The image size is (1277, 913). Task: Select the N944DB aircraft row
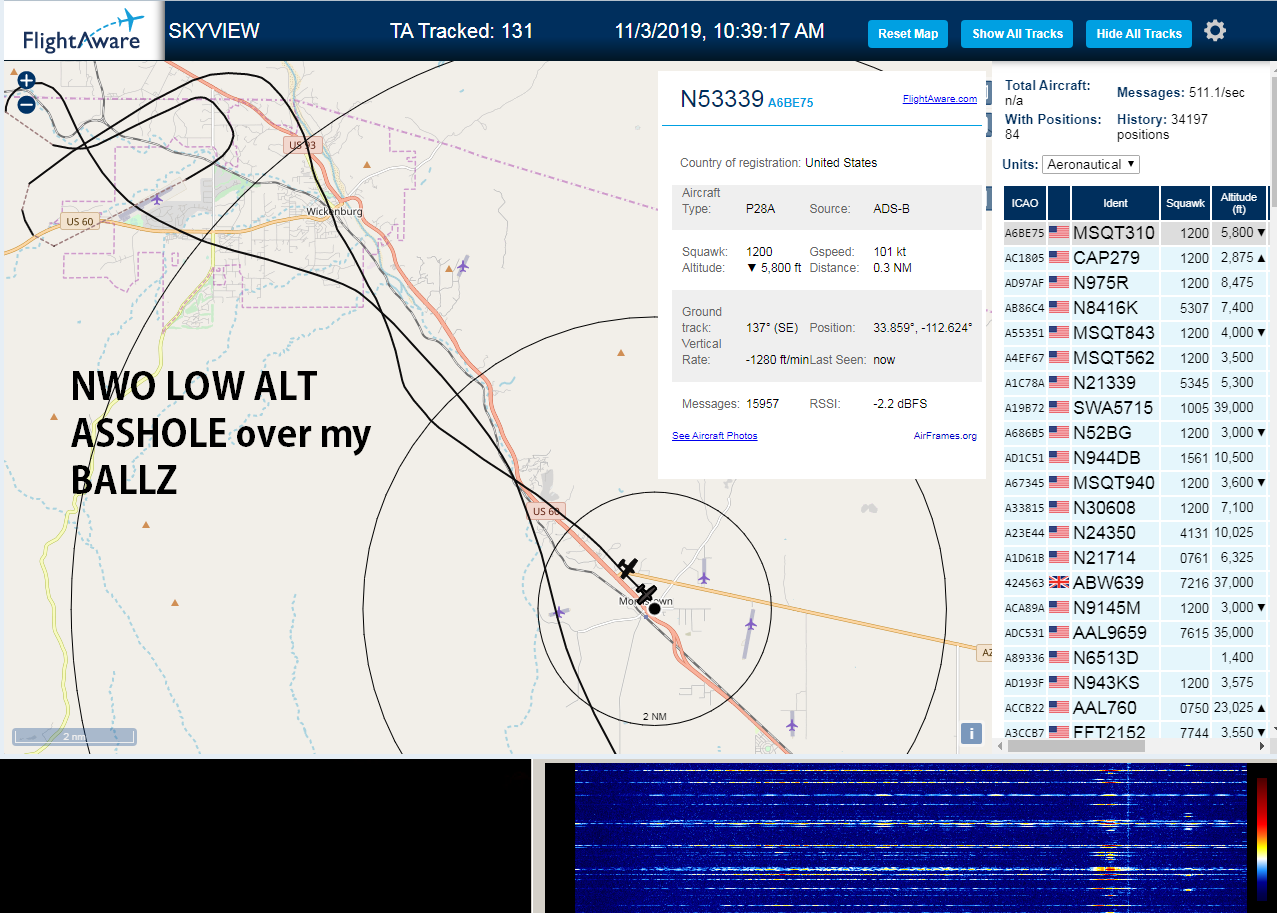click(1135, 457)
